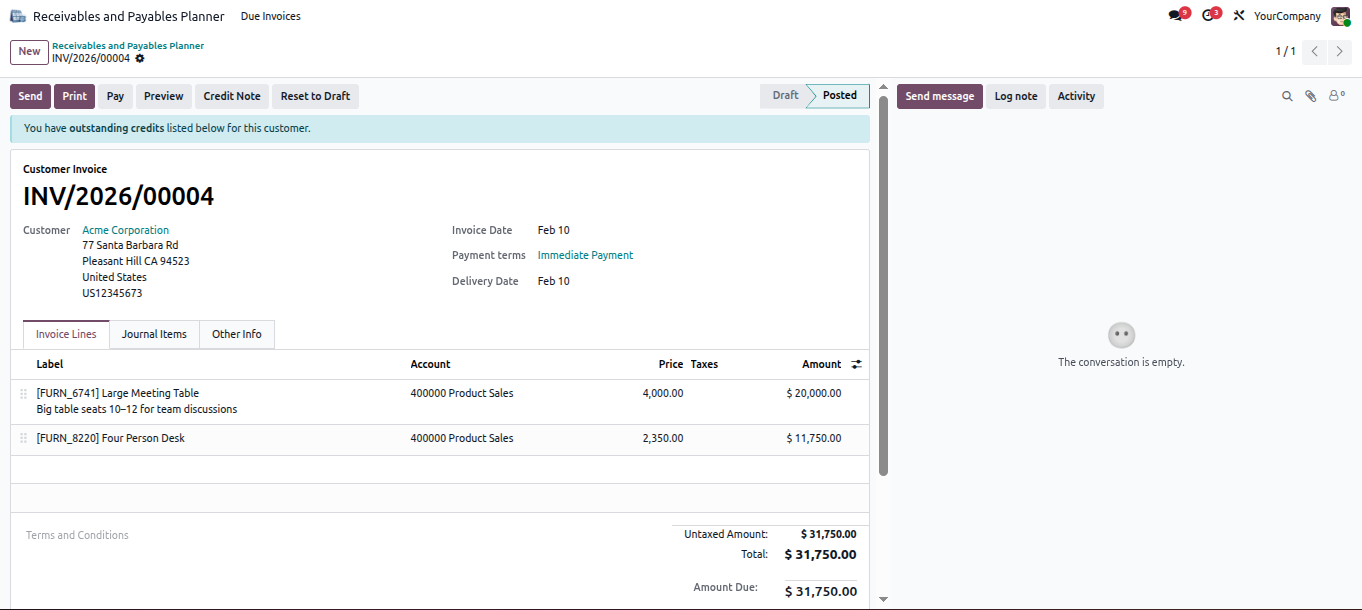Screen dimensions: 1362x610
Task: Click the 1 / 1 pager counter
Action: 1285,51
